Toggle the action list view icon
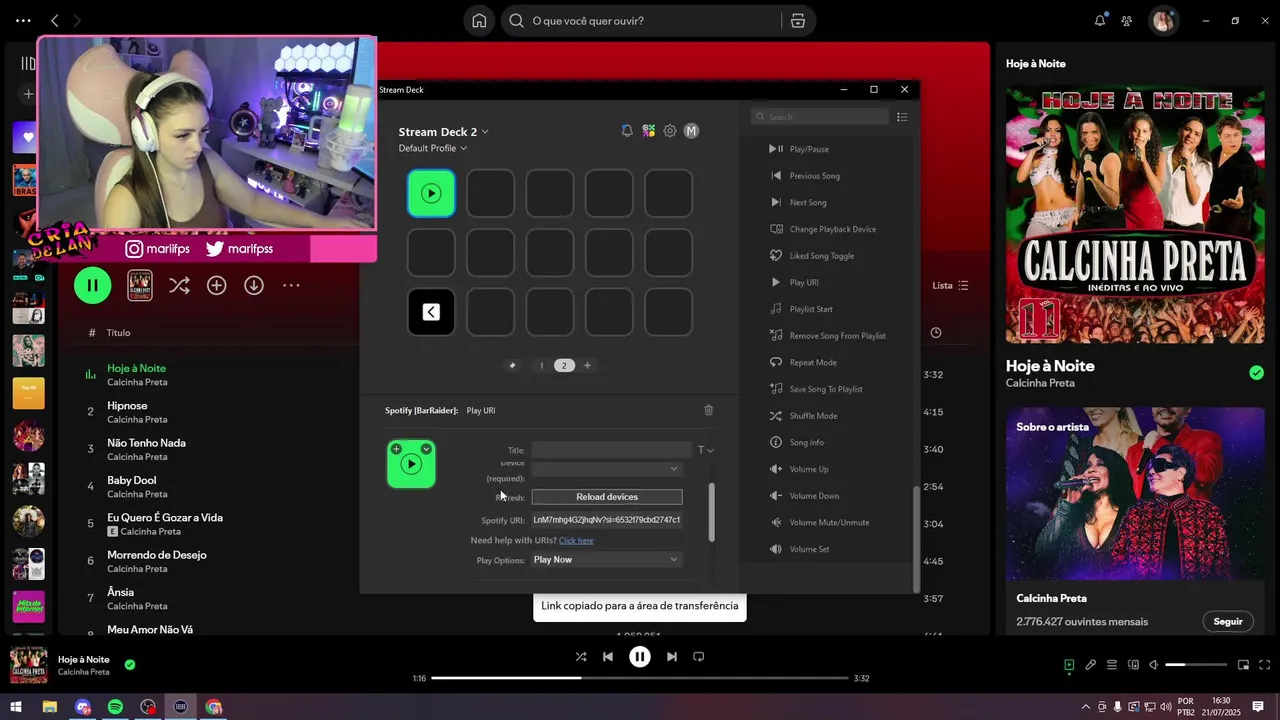Screen dimensions: 1280x720 pyautogui.click(x=902, y=117)
